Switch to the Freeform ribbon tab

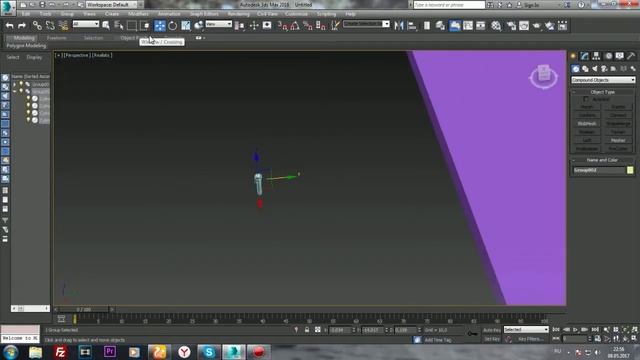coord(57,38)
